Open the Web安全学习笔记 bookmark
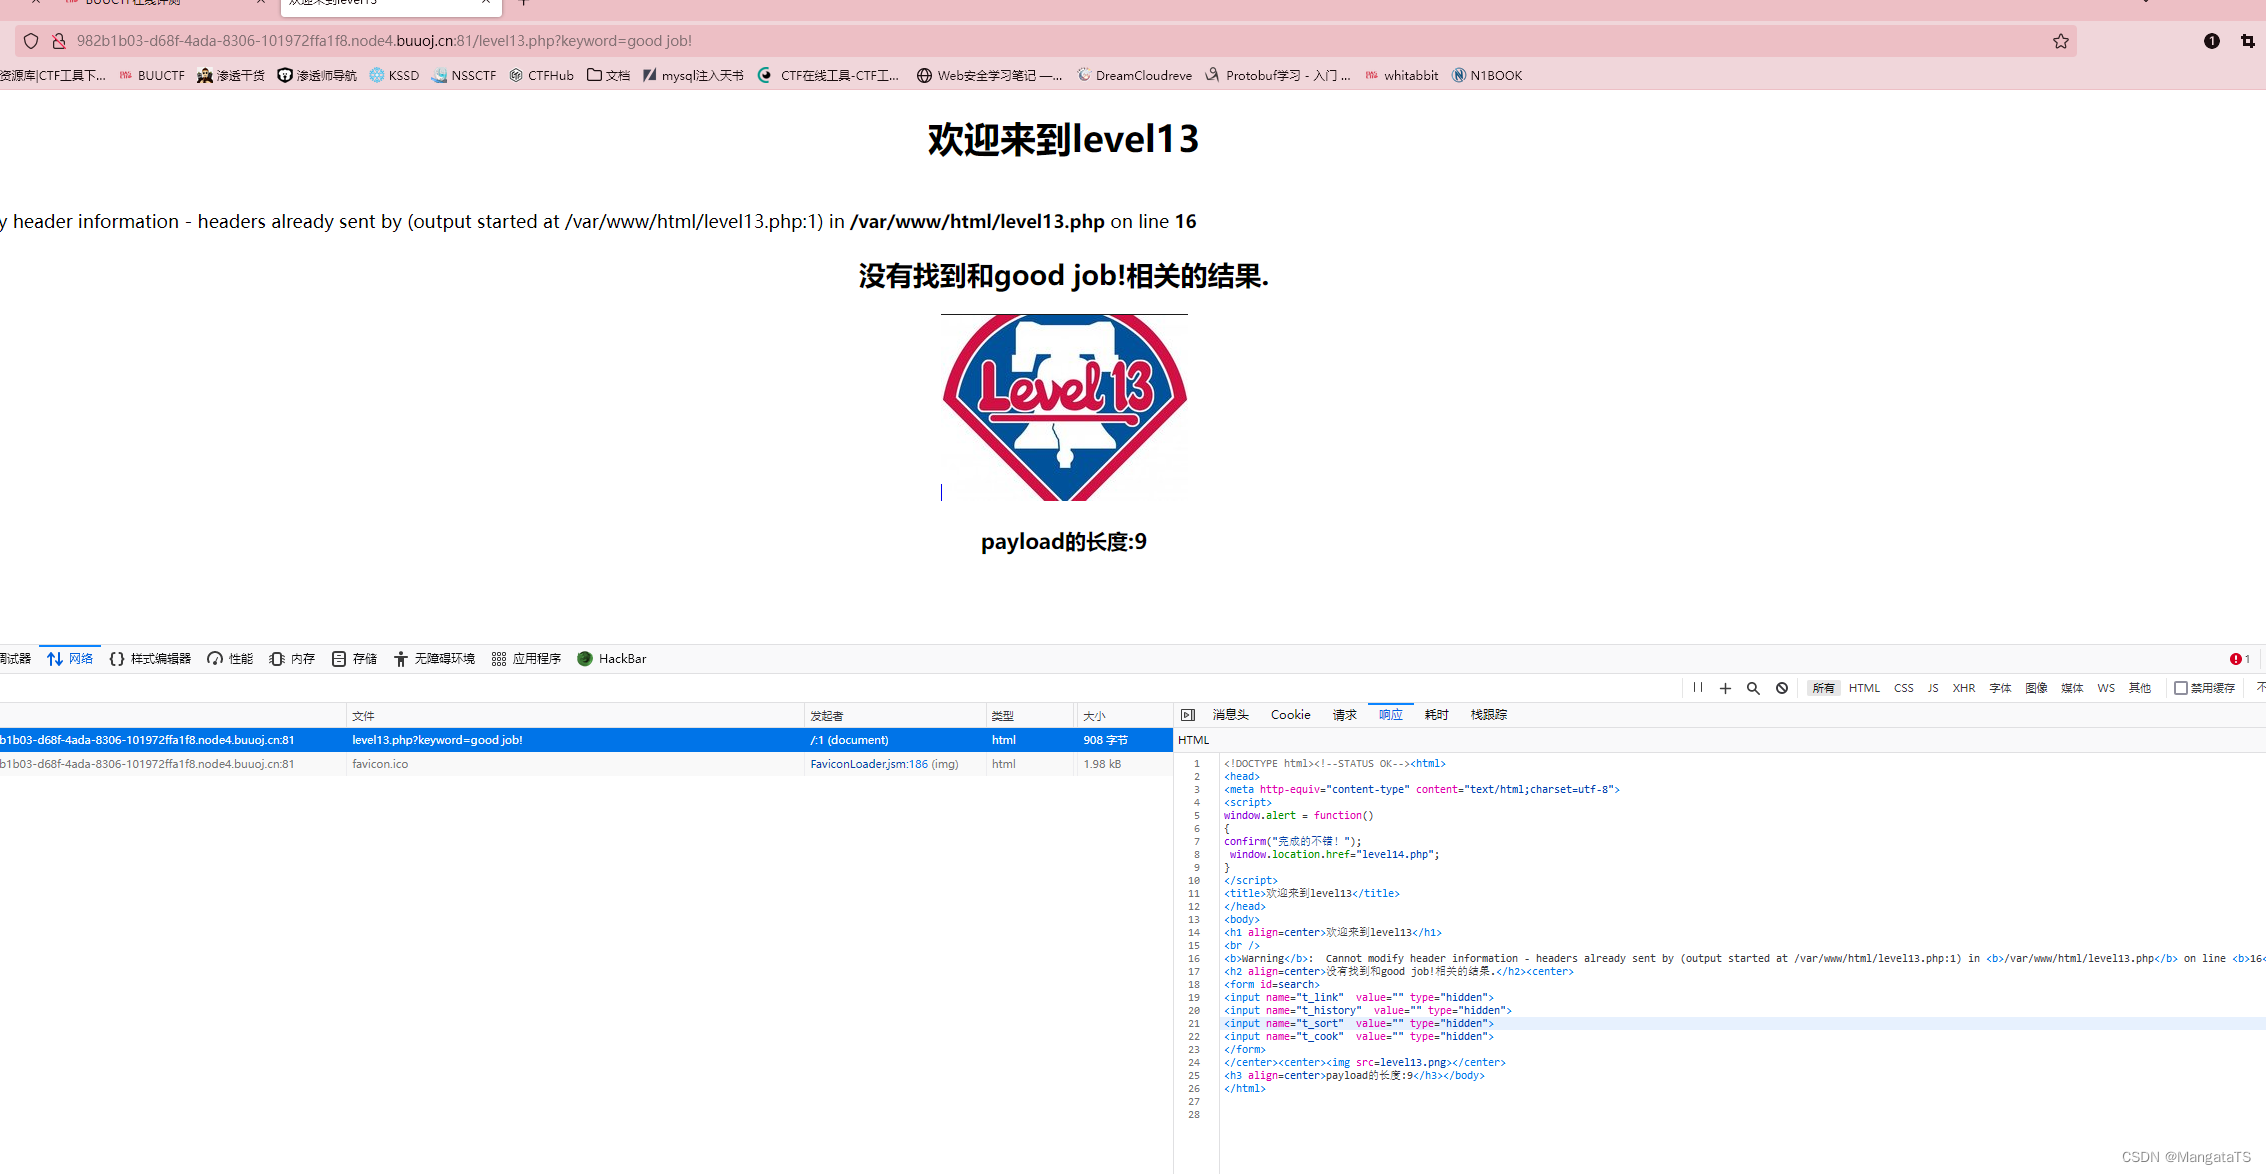The width and height of the screenshot is (2266, 1174). click(990, 75)
